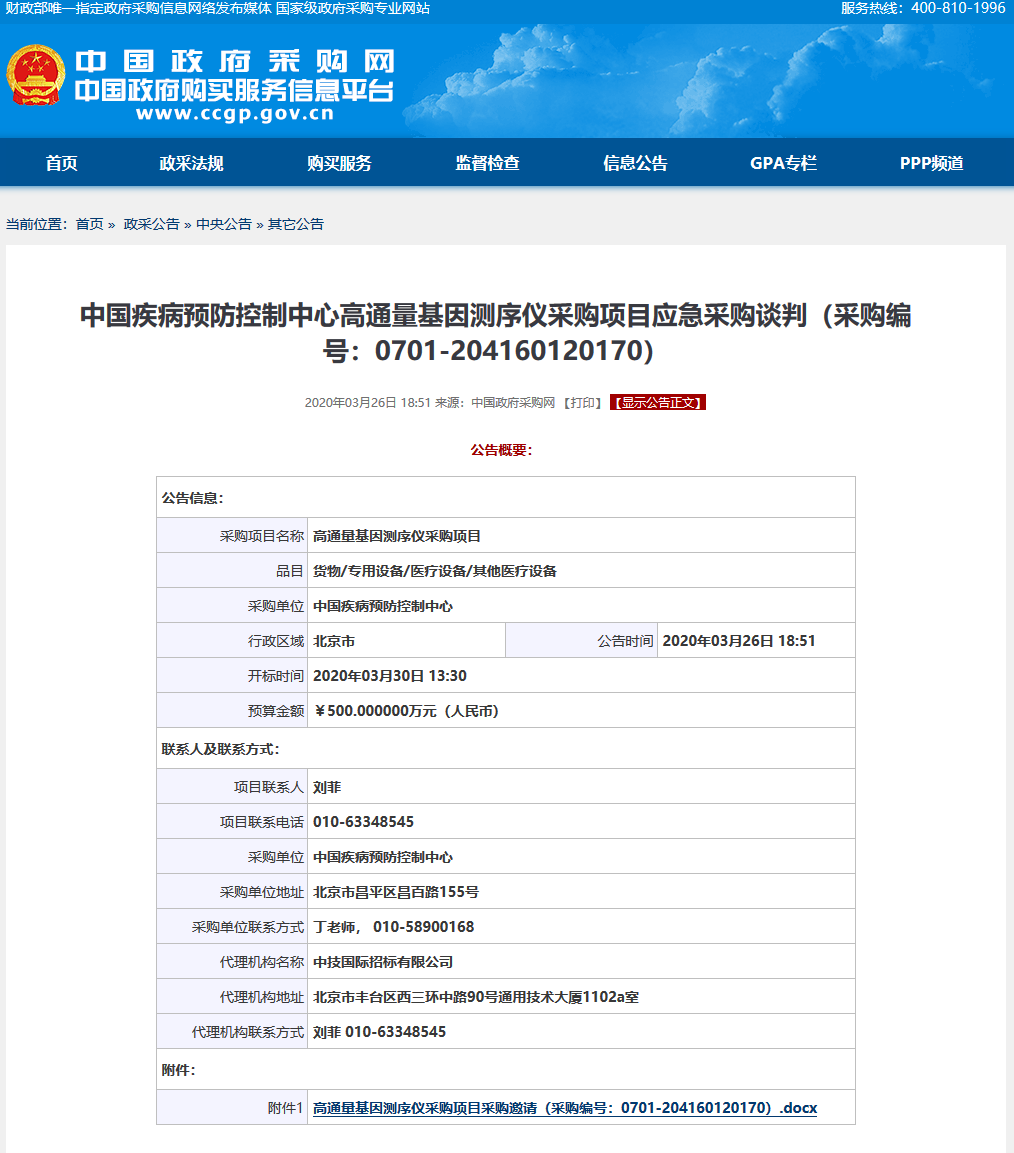This screenshot has width=1014, height=1153.
Task: Select project contact phone 010-63348545
Action: 363,822
